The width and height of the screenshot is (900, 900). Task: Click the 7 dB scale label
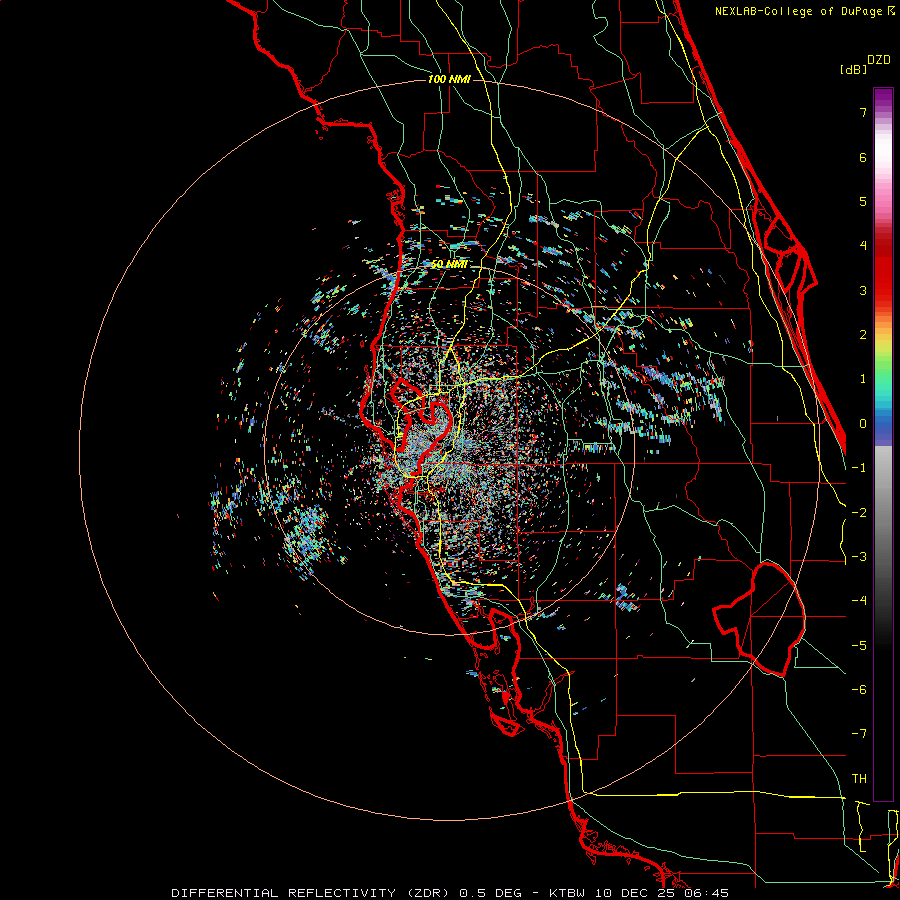pos(863,112)
